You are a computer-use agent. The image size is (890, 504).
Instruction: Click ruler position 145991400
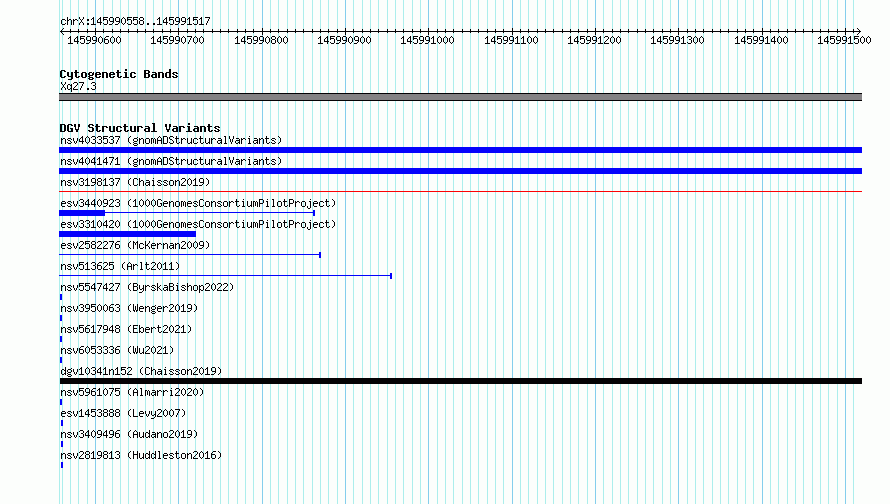click(x=761, y=40)
